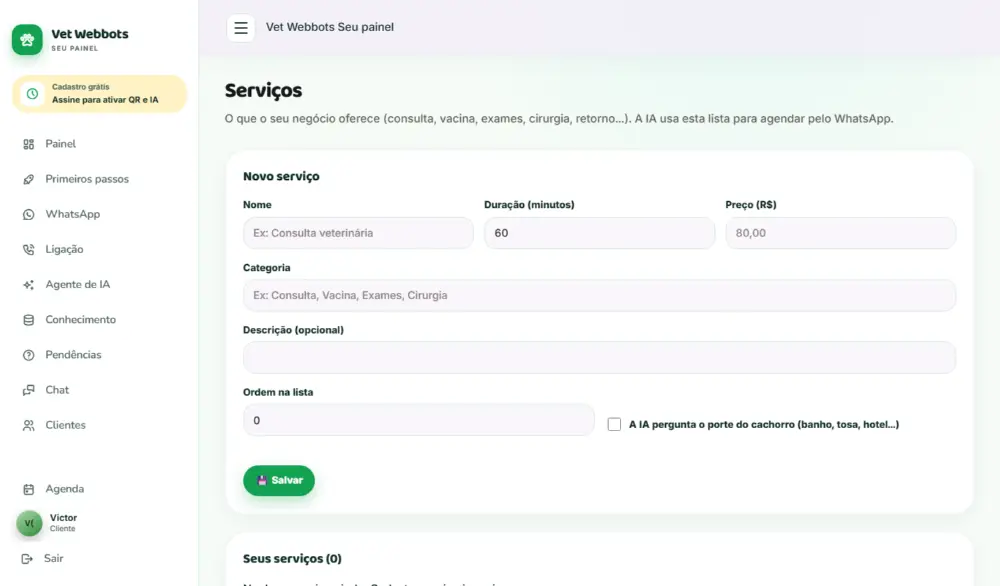Click the Vet Webbots brand title
The height and width of the screenshot is (586, 1000).
point(90,34)
